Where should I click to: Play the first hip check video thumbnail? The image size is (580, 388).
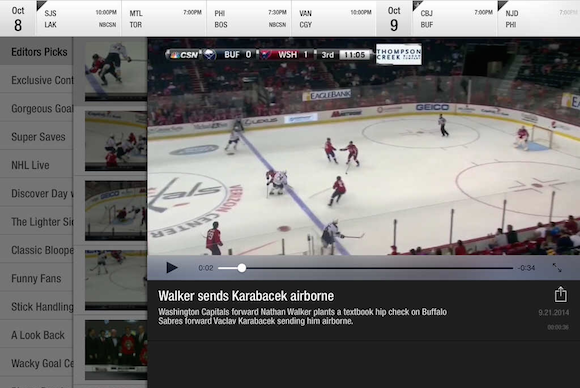point(116,71)
